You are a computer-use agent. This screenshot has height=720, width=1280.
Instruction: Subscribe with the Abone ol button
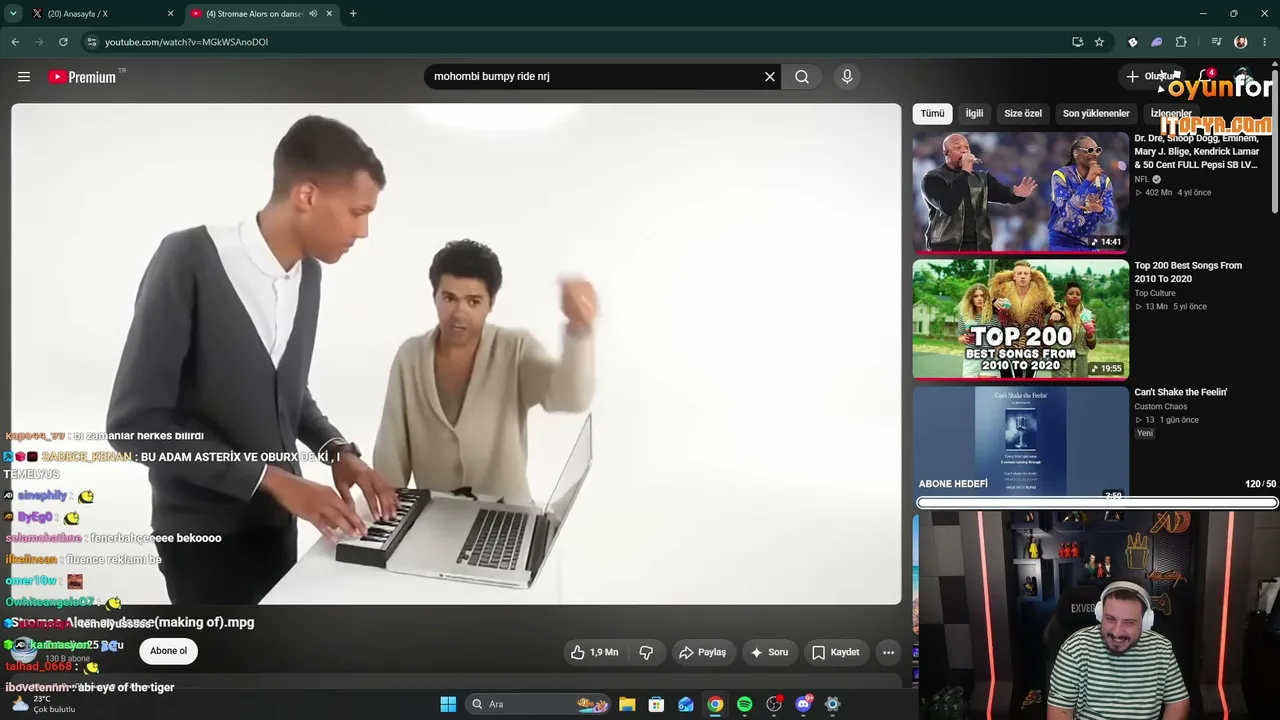click(x=168, y=651)
